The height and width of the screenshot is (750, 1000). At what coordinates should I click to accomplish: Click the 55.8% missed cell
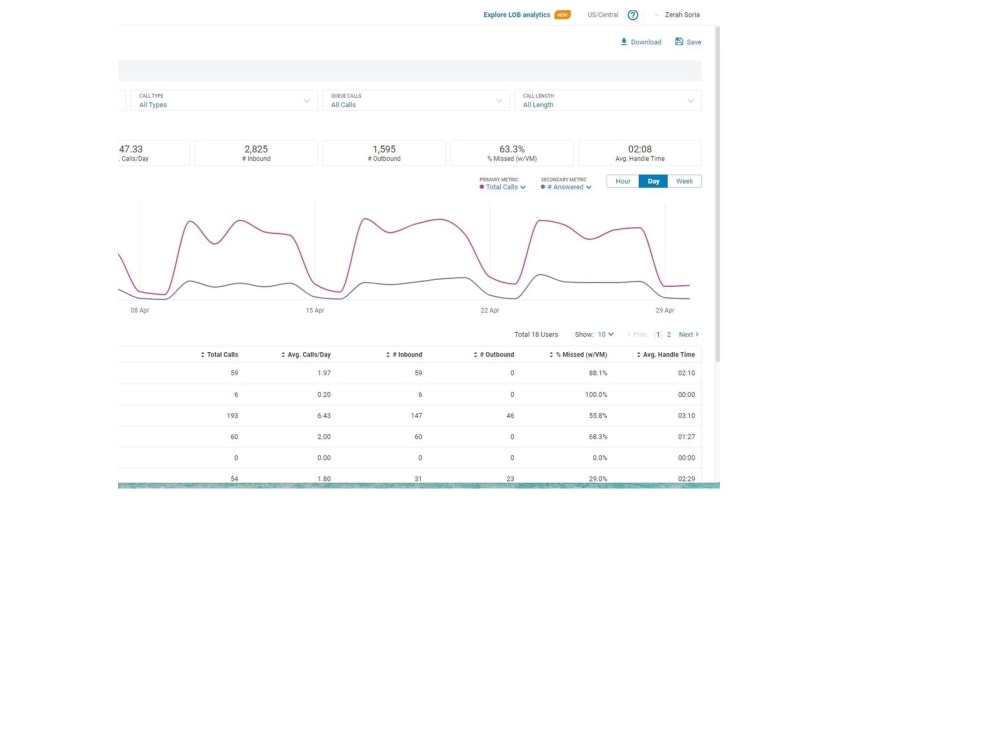(598, 415)
